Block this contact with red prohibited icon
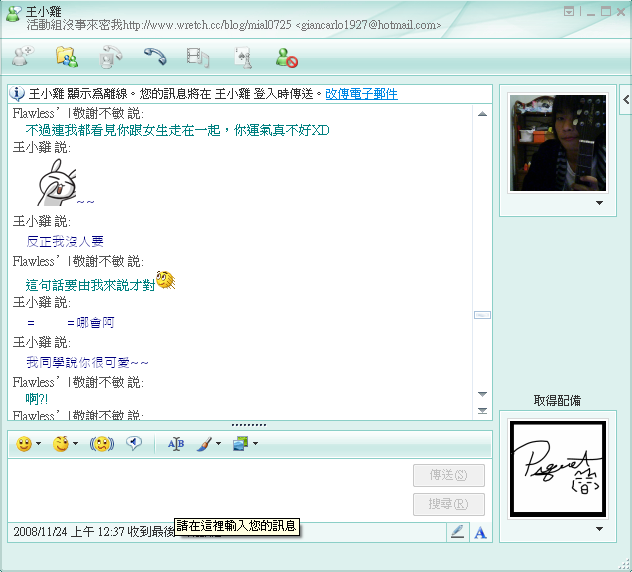632x572 pixels. (x=287, y=58)
